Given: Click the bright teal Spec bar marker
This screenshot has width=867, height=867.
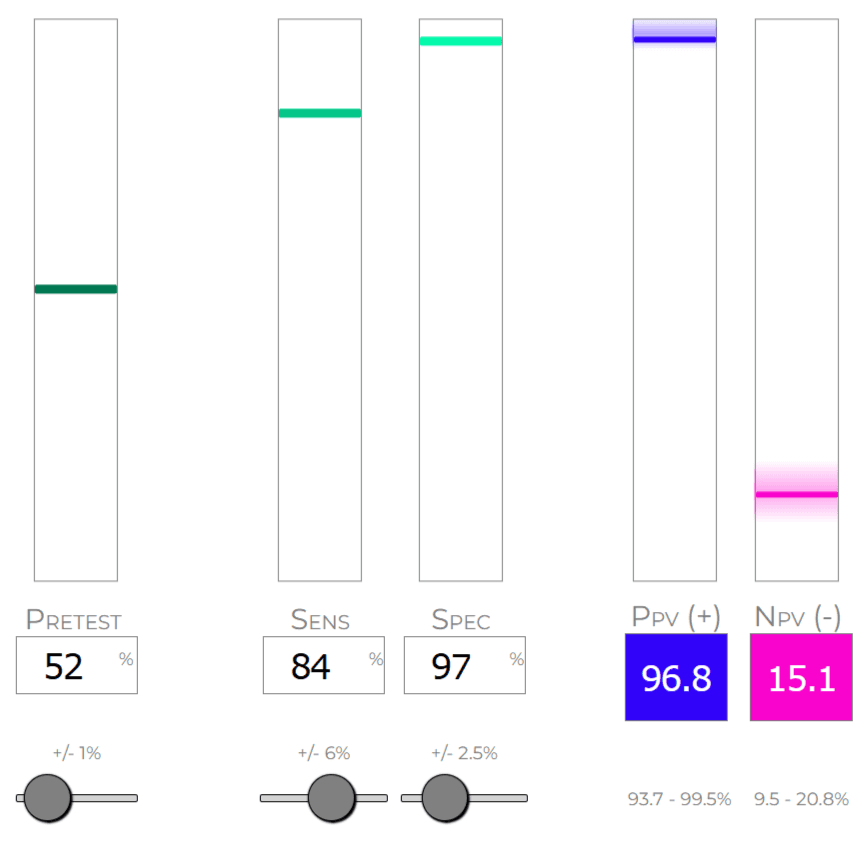Looking at the screenshot, I should [x=461, y=41].
